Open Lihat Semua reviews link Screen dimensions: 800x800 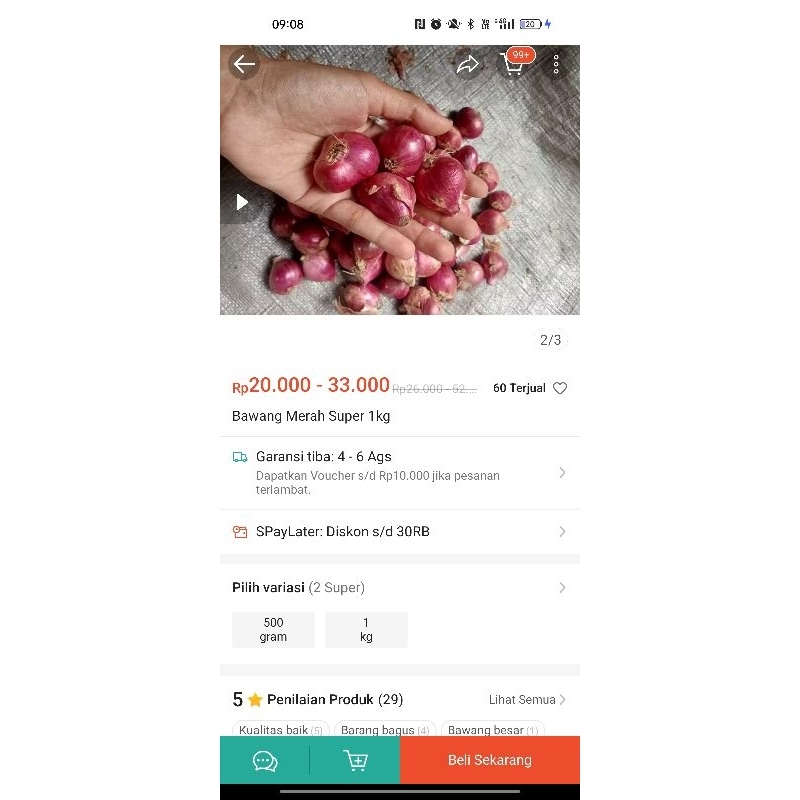point(527,700)
